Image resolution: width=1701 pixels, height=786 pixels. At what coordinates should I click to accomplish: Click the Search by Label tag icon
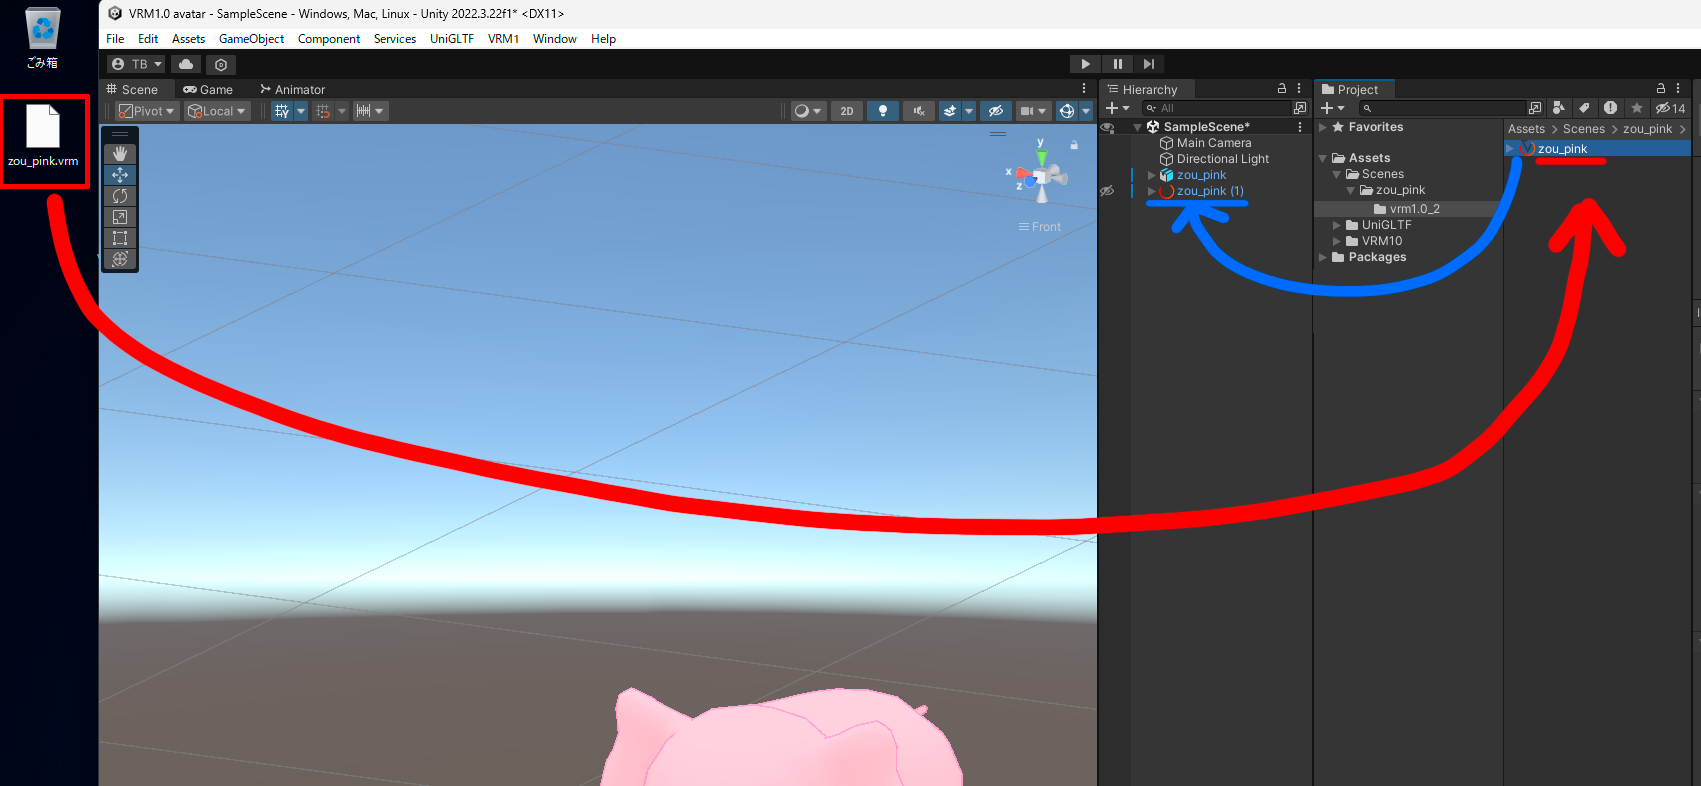pyautogui.click(x=1584, y=108)
